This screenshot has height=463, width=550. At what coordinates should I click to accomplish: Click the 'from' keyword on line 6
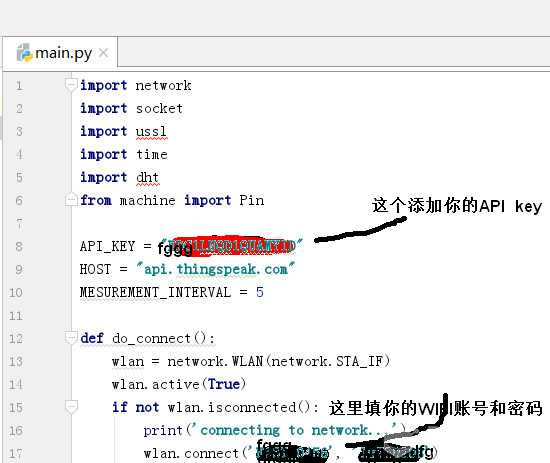(96, 200)
